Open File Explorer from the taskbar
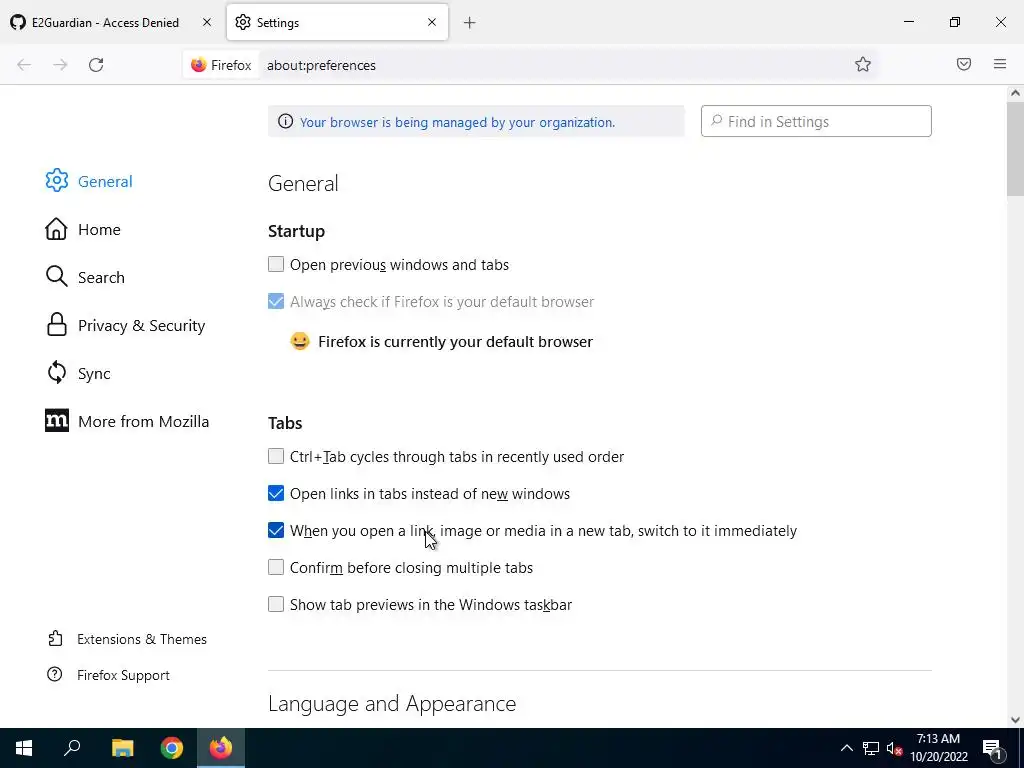This screenshot has width=1024, height=768. coord(122,748)
